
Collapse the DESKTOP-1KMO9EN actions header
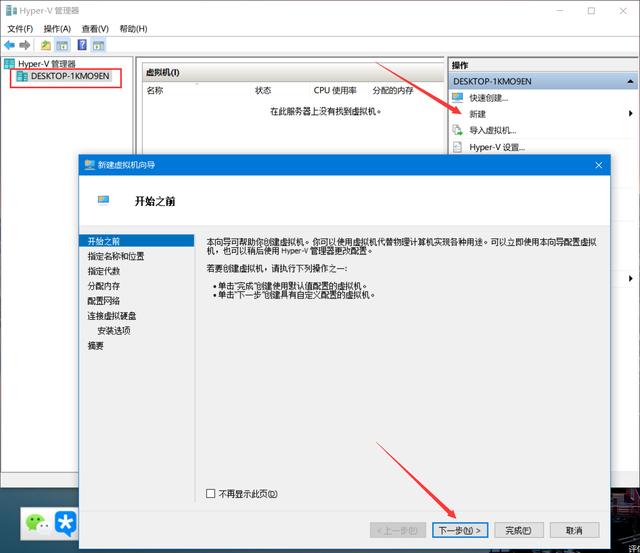pyautogui.click(x=630, y=81)
